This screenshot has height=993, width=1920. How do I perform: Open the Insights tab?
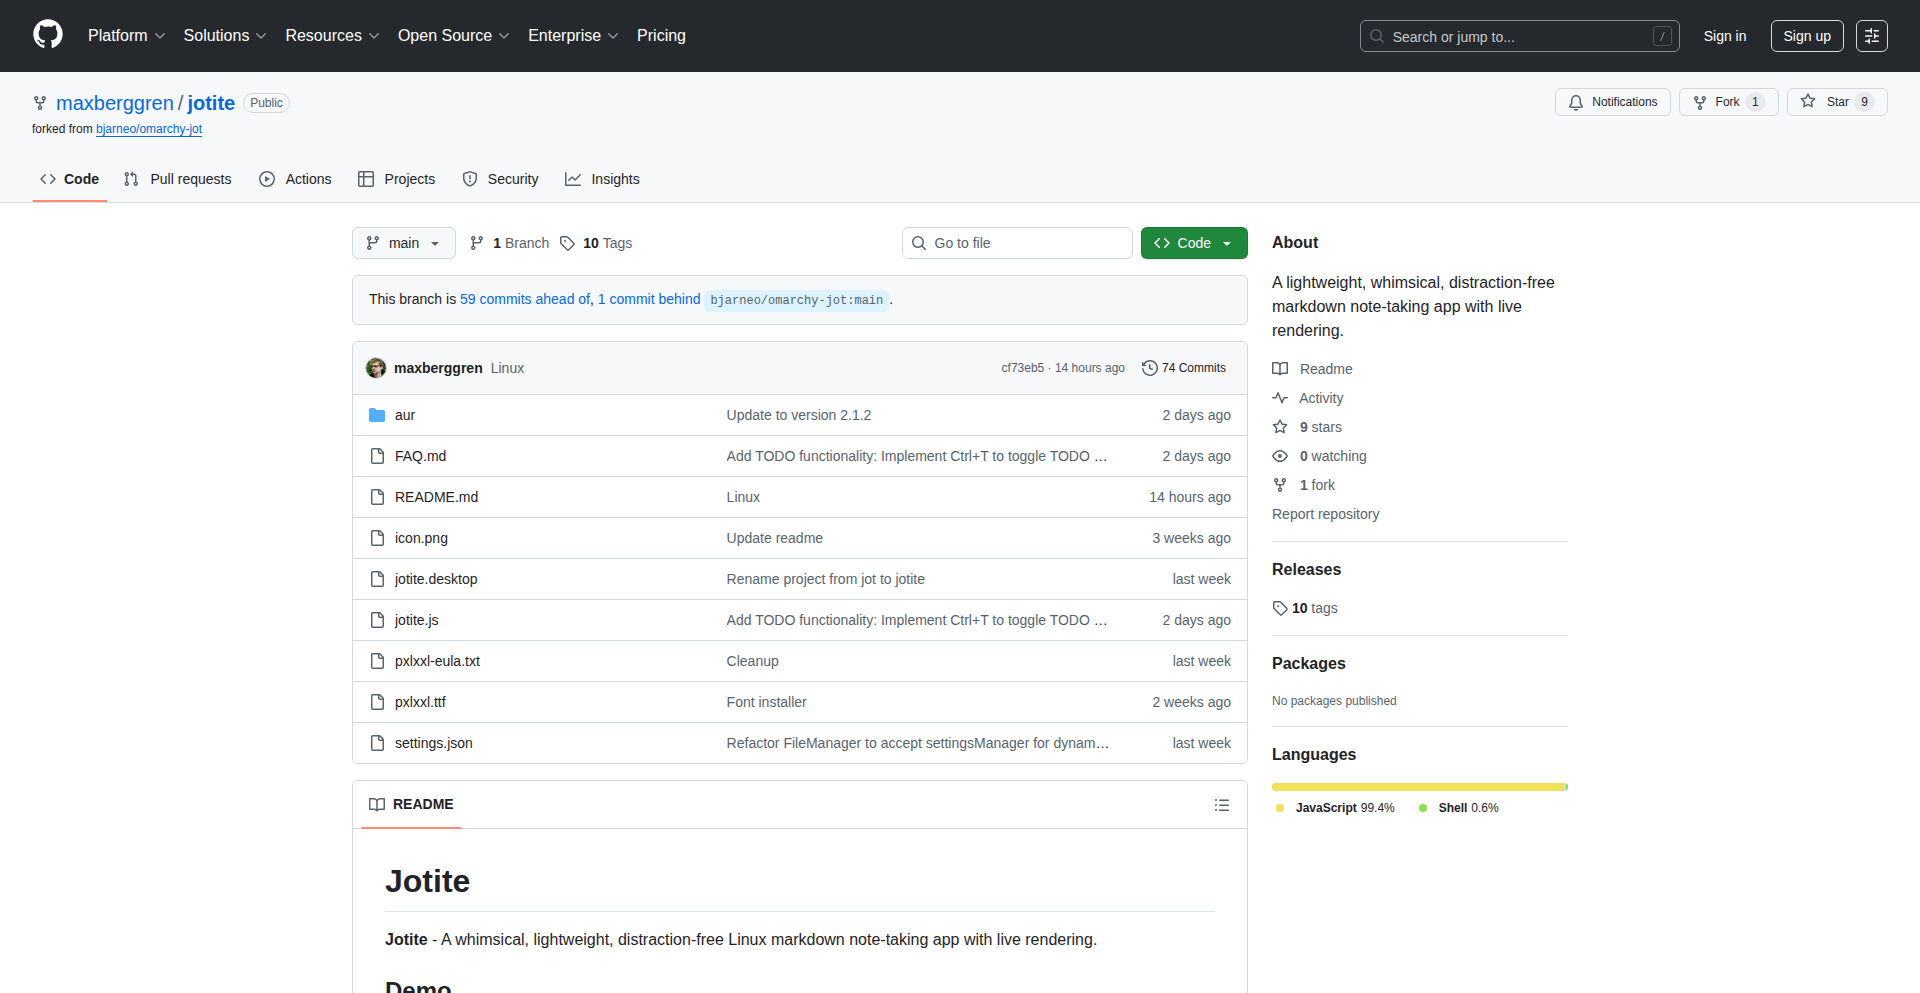click(602, 179)
